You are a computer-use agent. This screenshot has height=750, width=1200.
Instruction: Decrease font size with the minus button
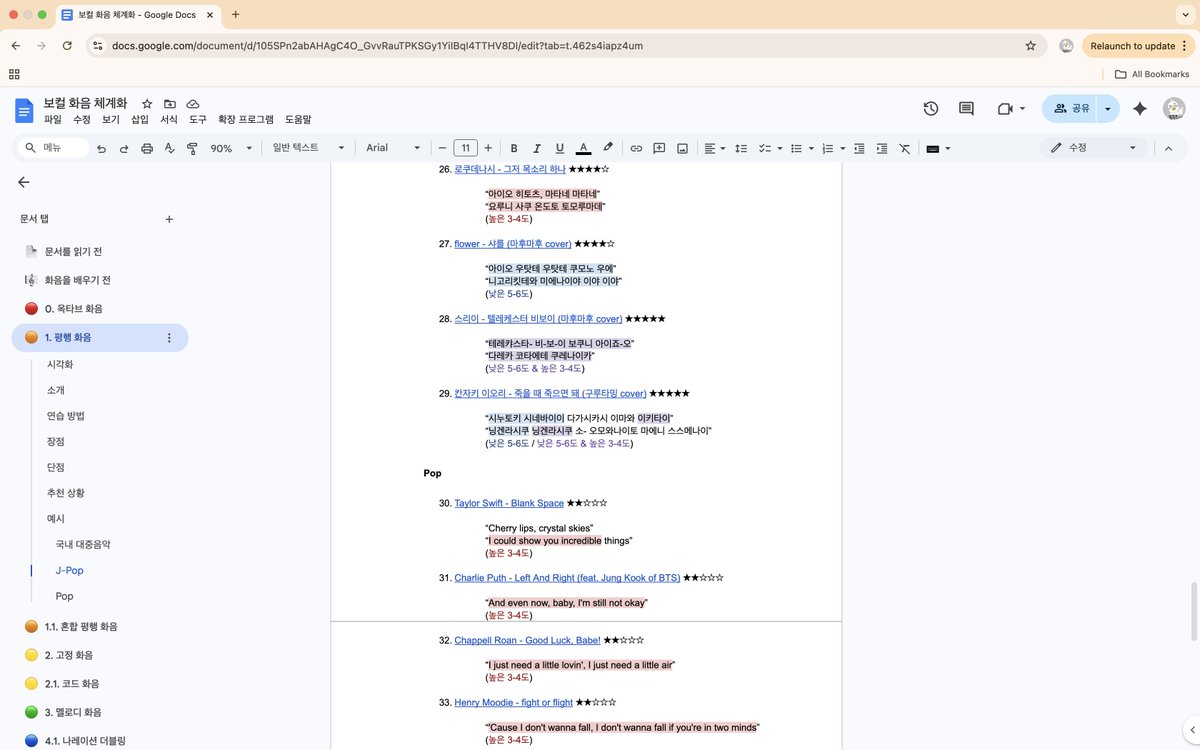pyautogui.click(x=441, y=148)
